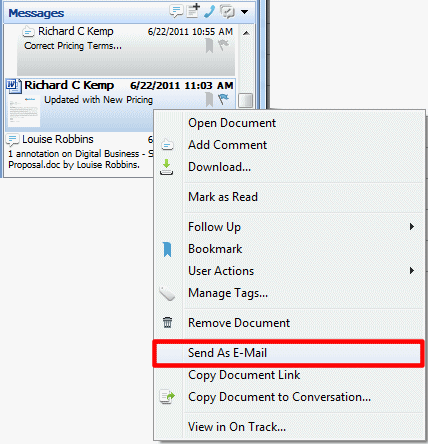Select Copy Document to Conversation... entry
This screenshot has width=428, height=444.
288,397
